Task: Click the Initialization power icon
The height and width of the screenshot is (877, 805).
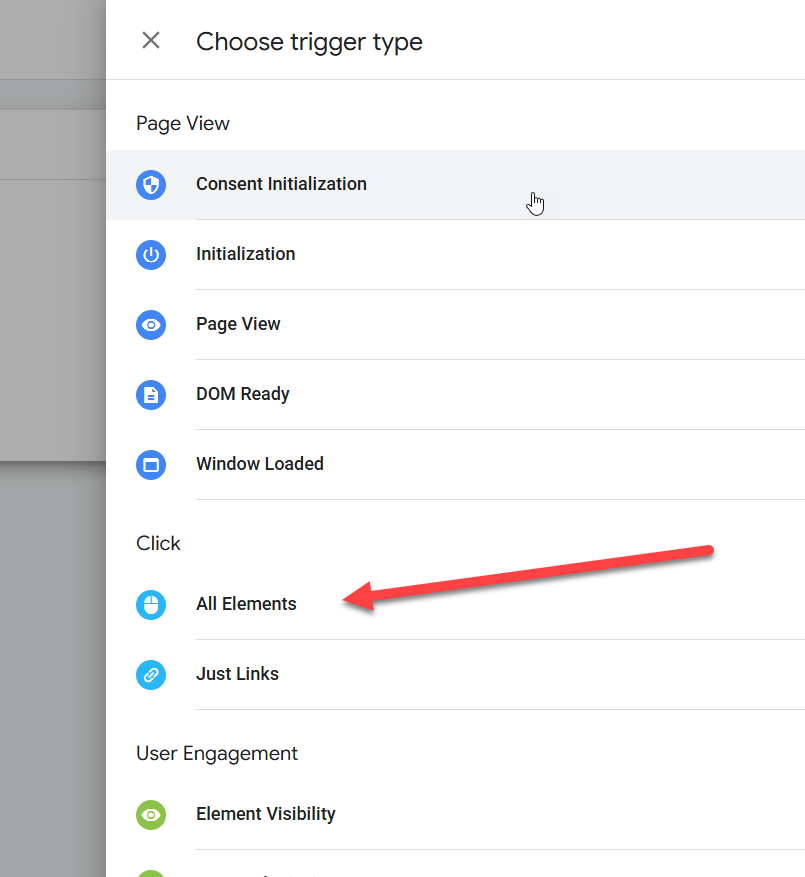Action: click(x=151, y=254)
